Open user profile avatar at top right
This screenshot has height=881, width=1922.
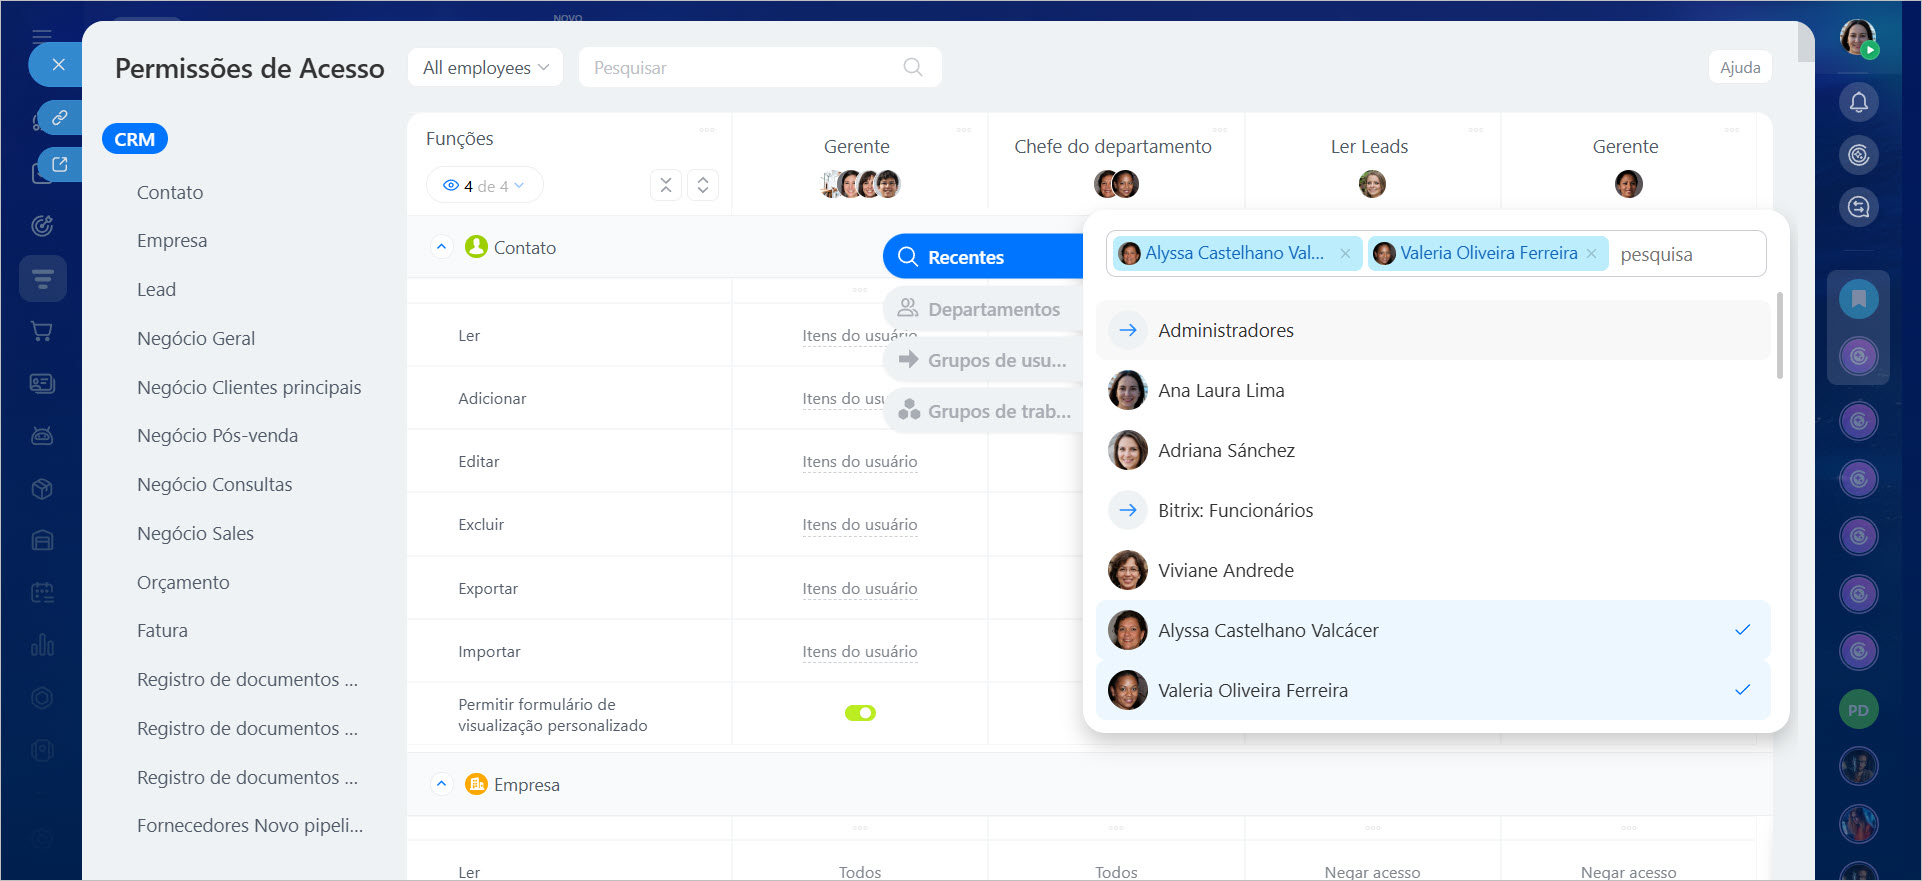click(x=1857, y=38)
